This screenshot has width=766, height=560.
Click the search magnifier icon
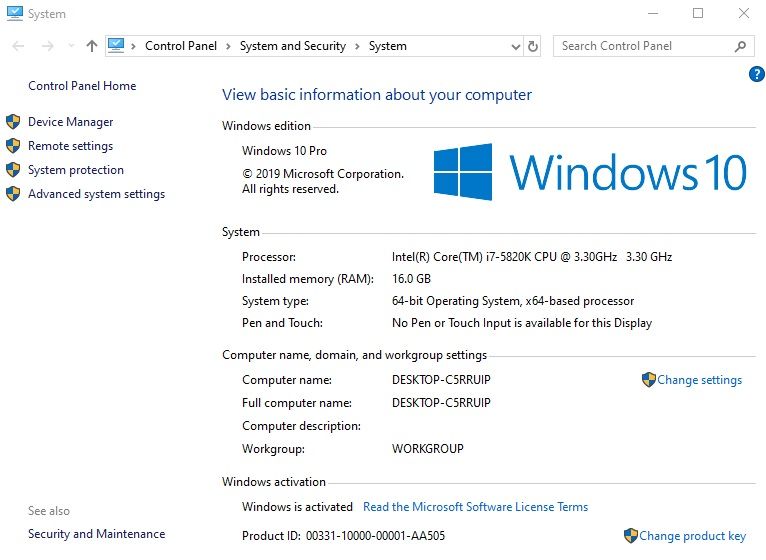pos(740,46)
